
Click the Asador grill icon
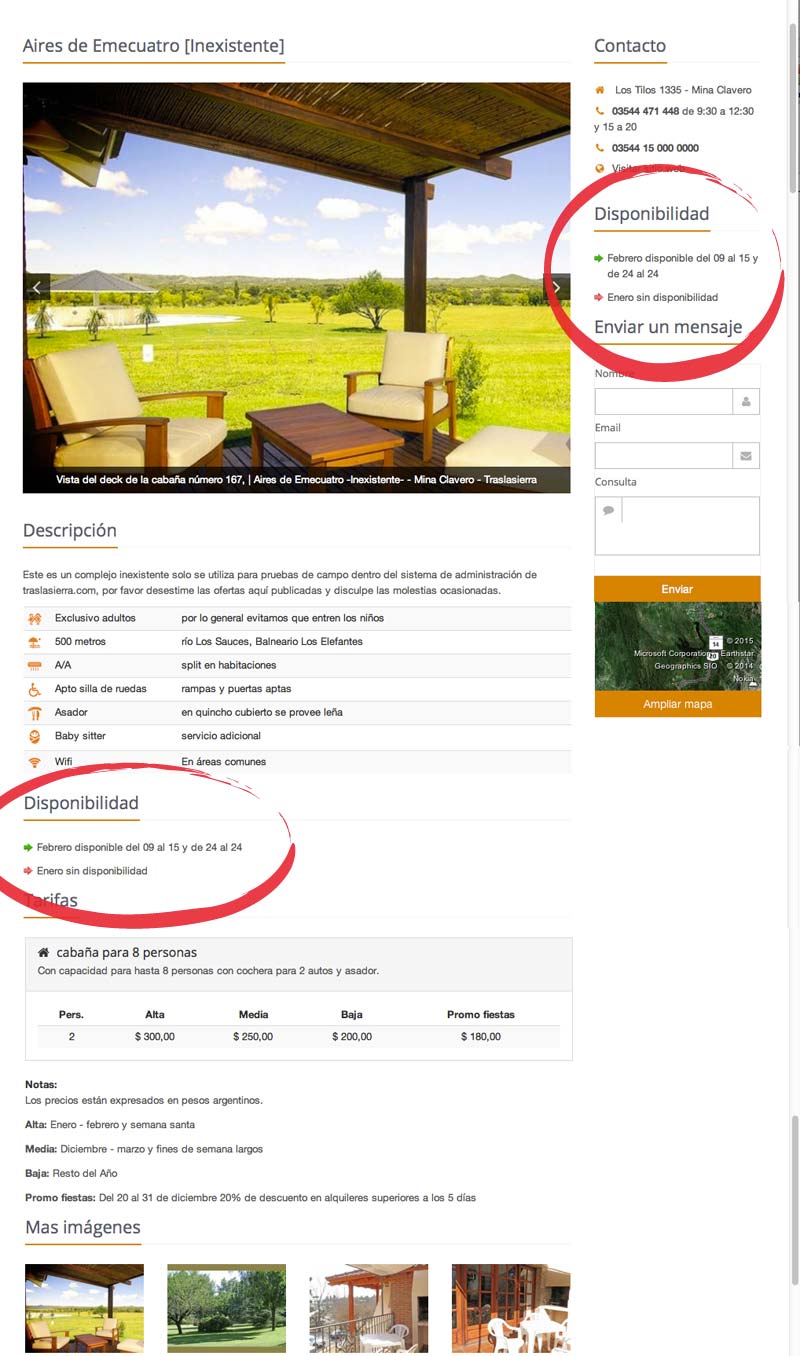34,713
